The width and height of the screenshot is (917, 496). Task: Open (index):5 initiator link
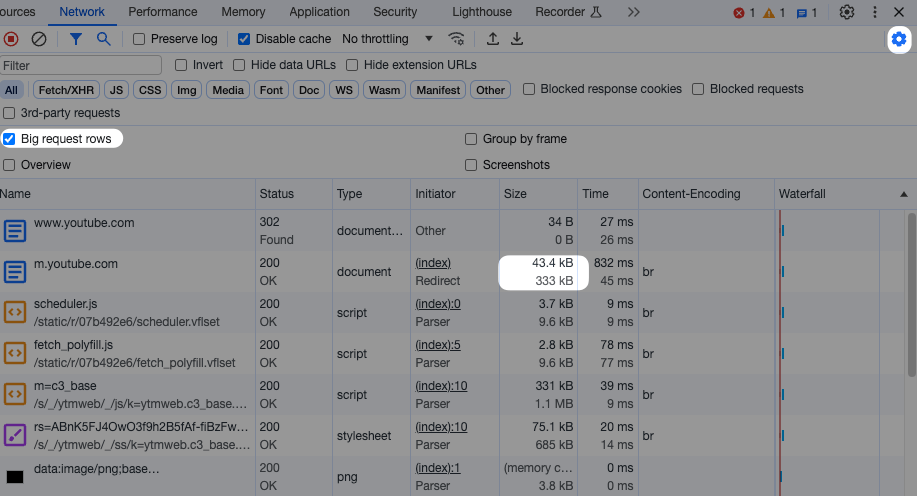pyautogui.click(x=438, y=345)
